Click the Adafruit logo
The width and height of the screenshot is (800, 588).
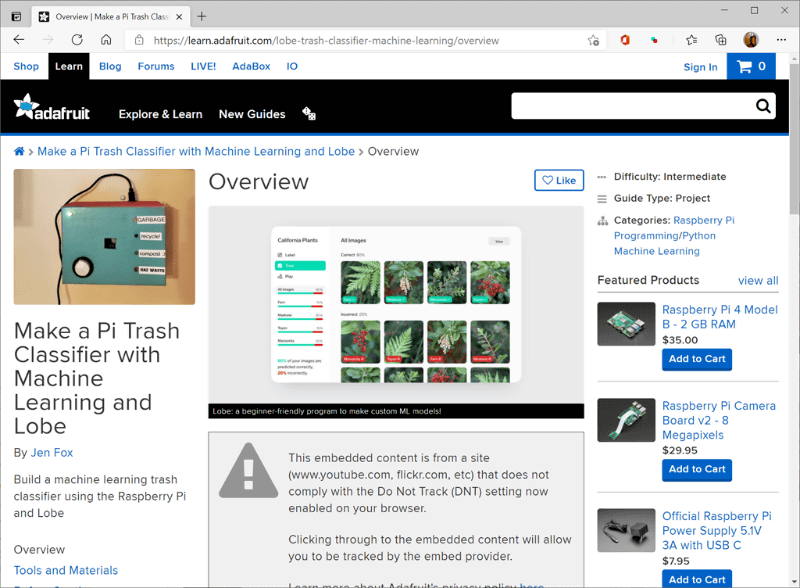[x=52, y=107]
